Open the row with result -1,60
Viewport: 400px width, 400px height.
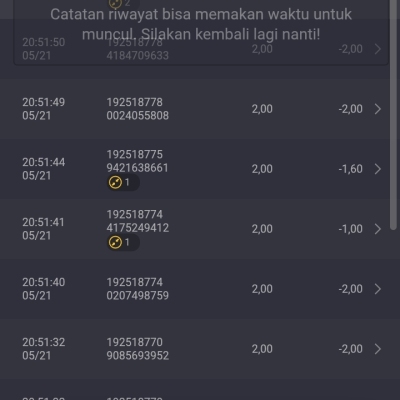pos(200,169)
